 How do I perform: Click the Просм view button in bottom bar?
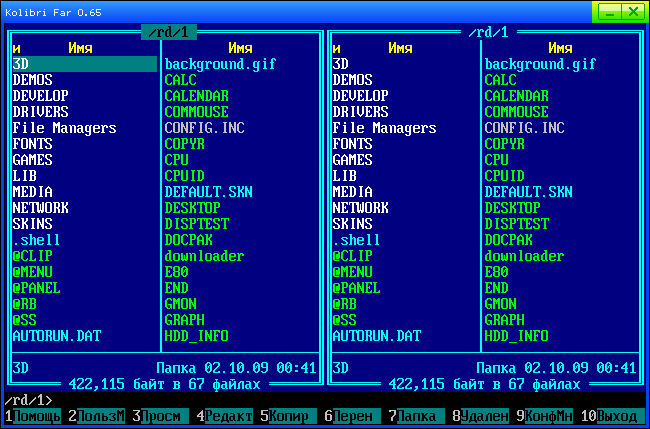pos(160,415)
